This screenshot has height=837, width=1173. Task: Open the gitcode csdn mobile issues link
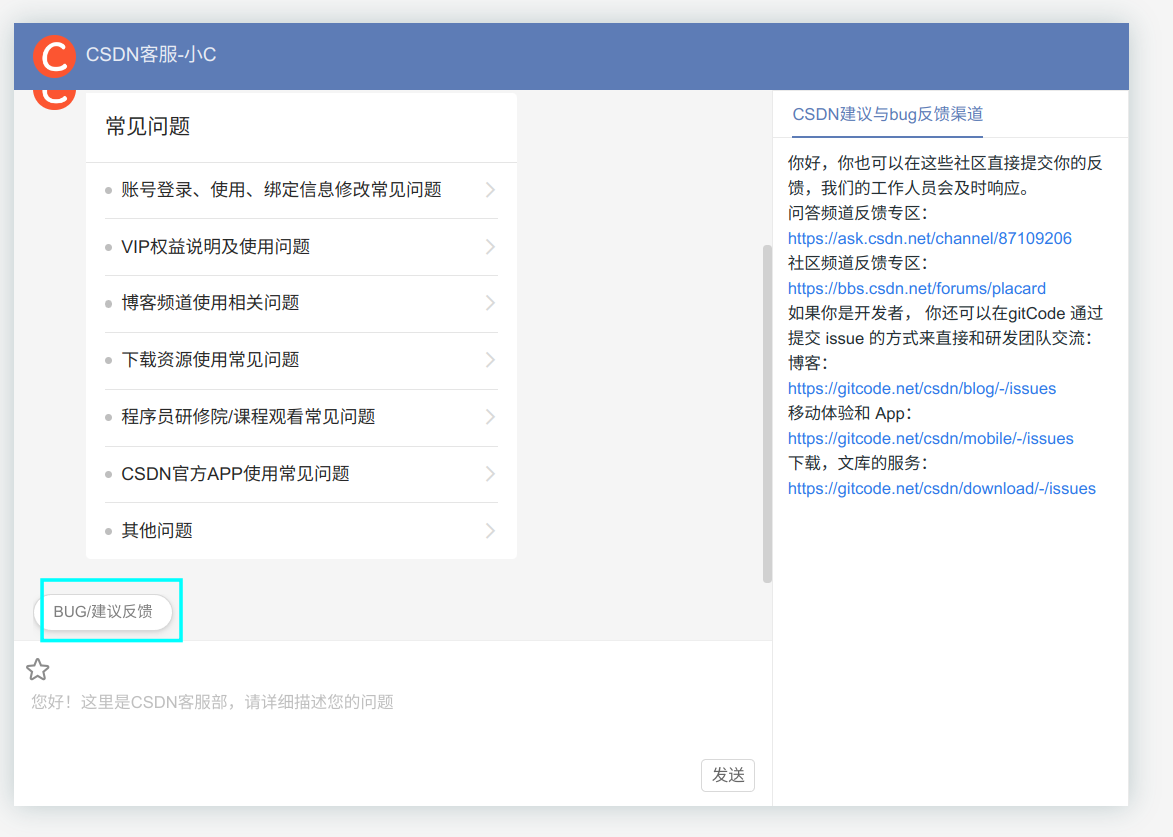tap(931, 439)
